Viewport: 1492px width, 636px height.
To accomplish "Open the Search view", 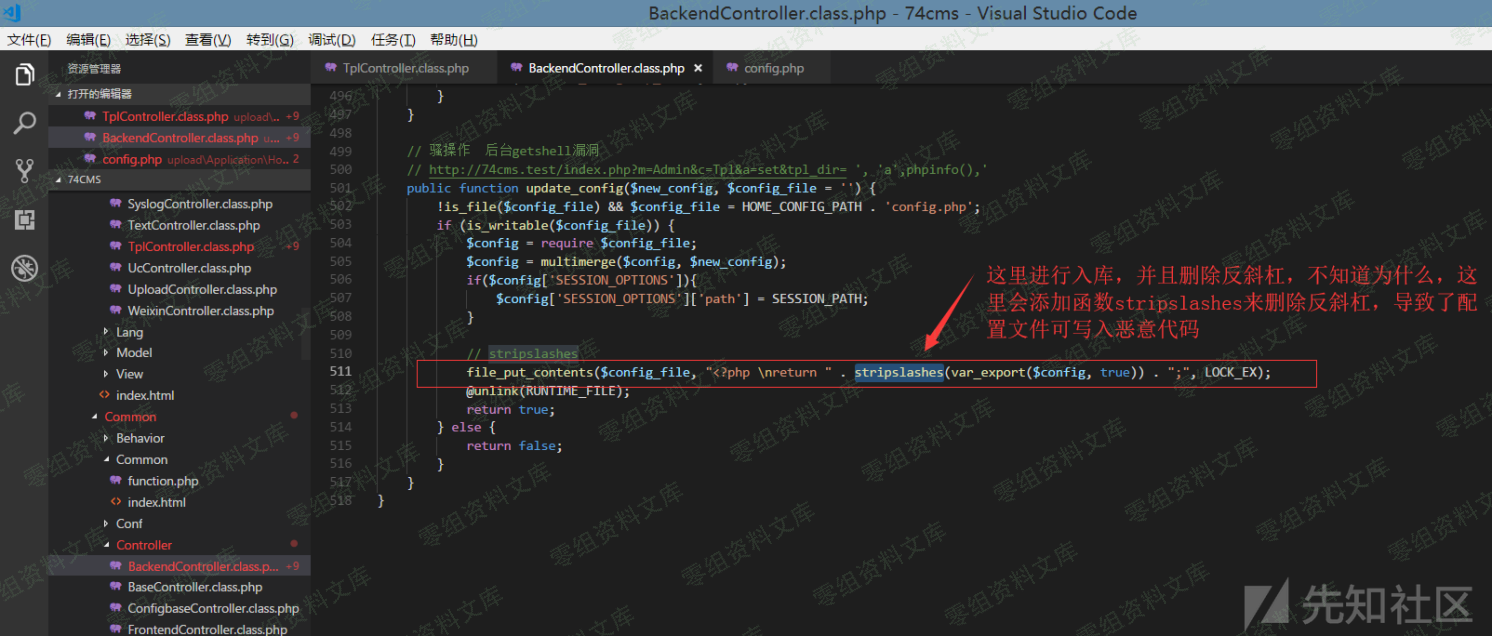I will [x=24, y=122].
